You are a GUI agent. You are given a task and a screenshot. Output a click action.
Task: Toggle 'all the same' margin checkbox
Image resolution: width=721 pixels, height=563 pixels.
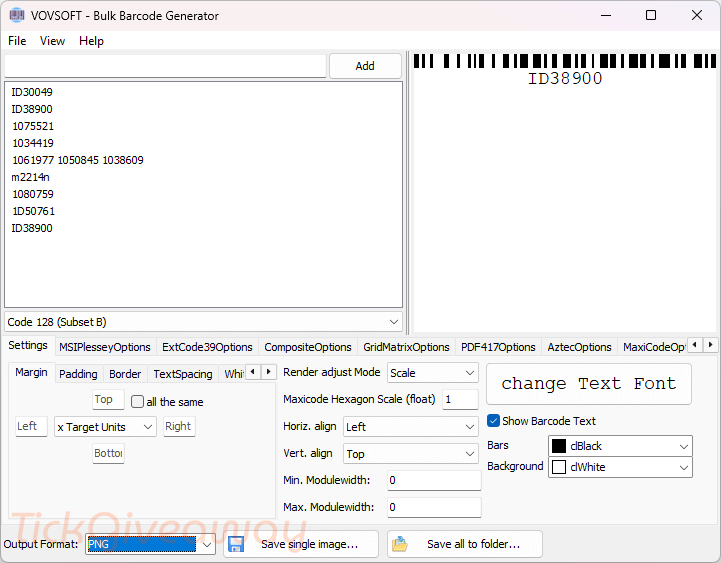(x=137, y=402)
